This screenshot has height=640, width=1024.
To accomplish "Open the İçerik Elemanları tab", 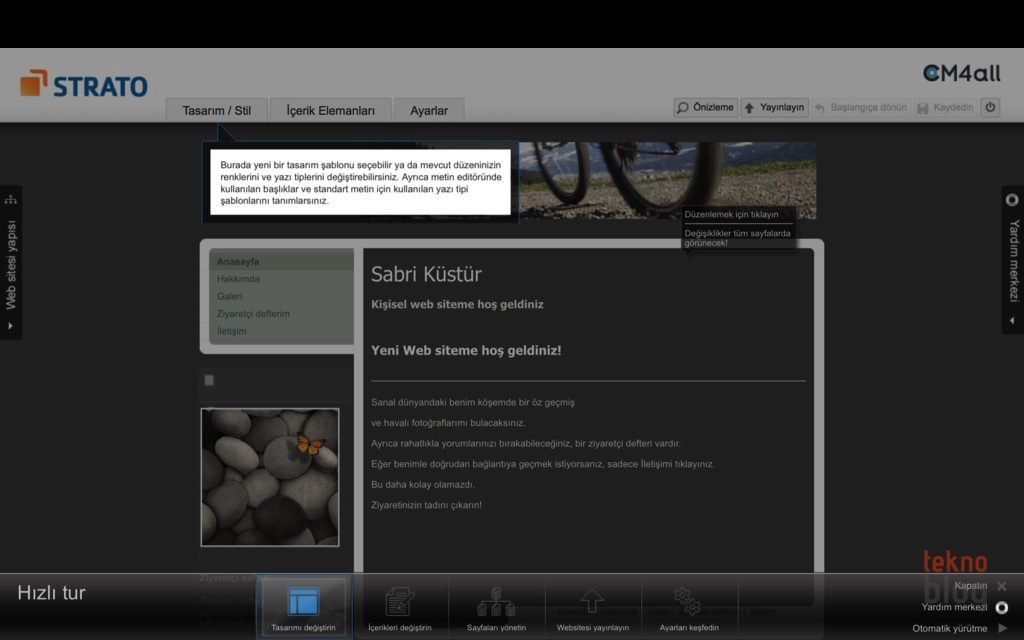I will point(330,111).
